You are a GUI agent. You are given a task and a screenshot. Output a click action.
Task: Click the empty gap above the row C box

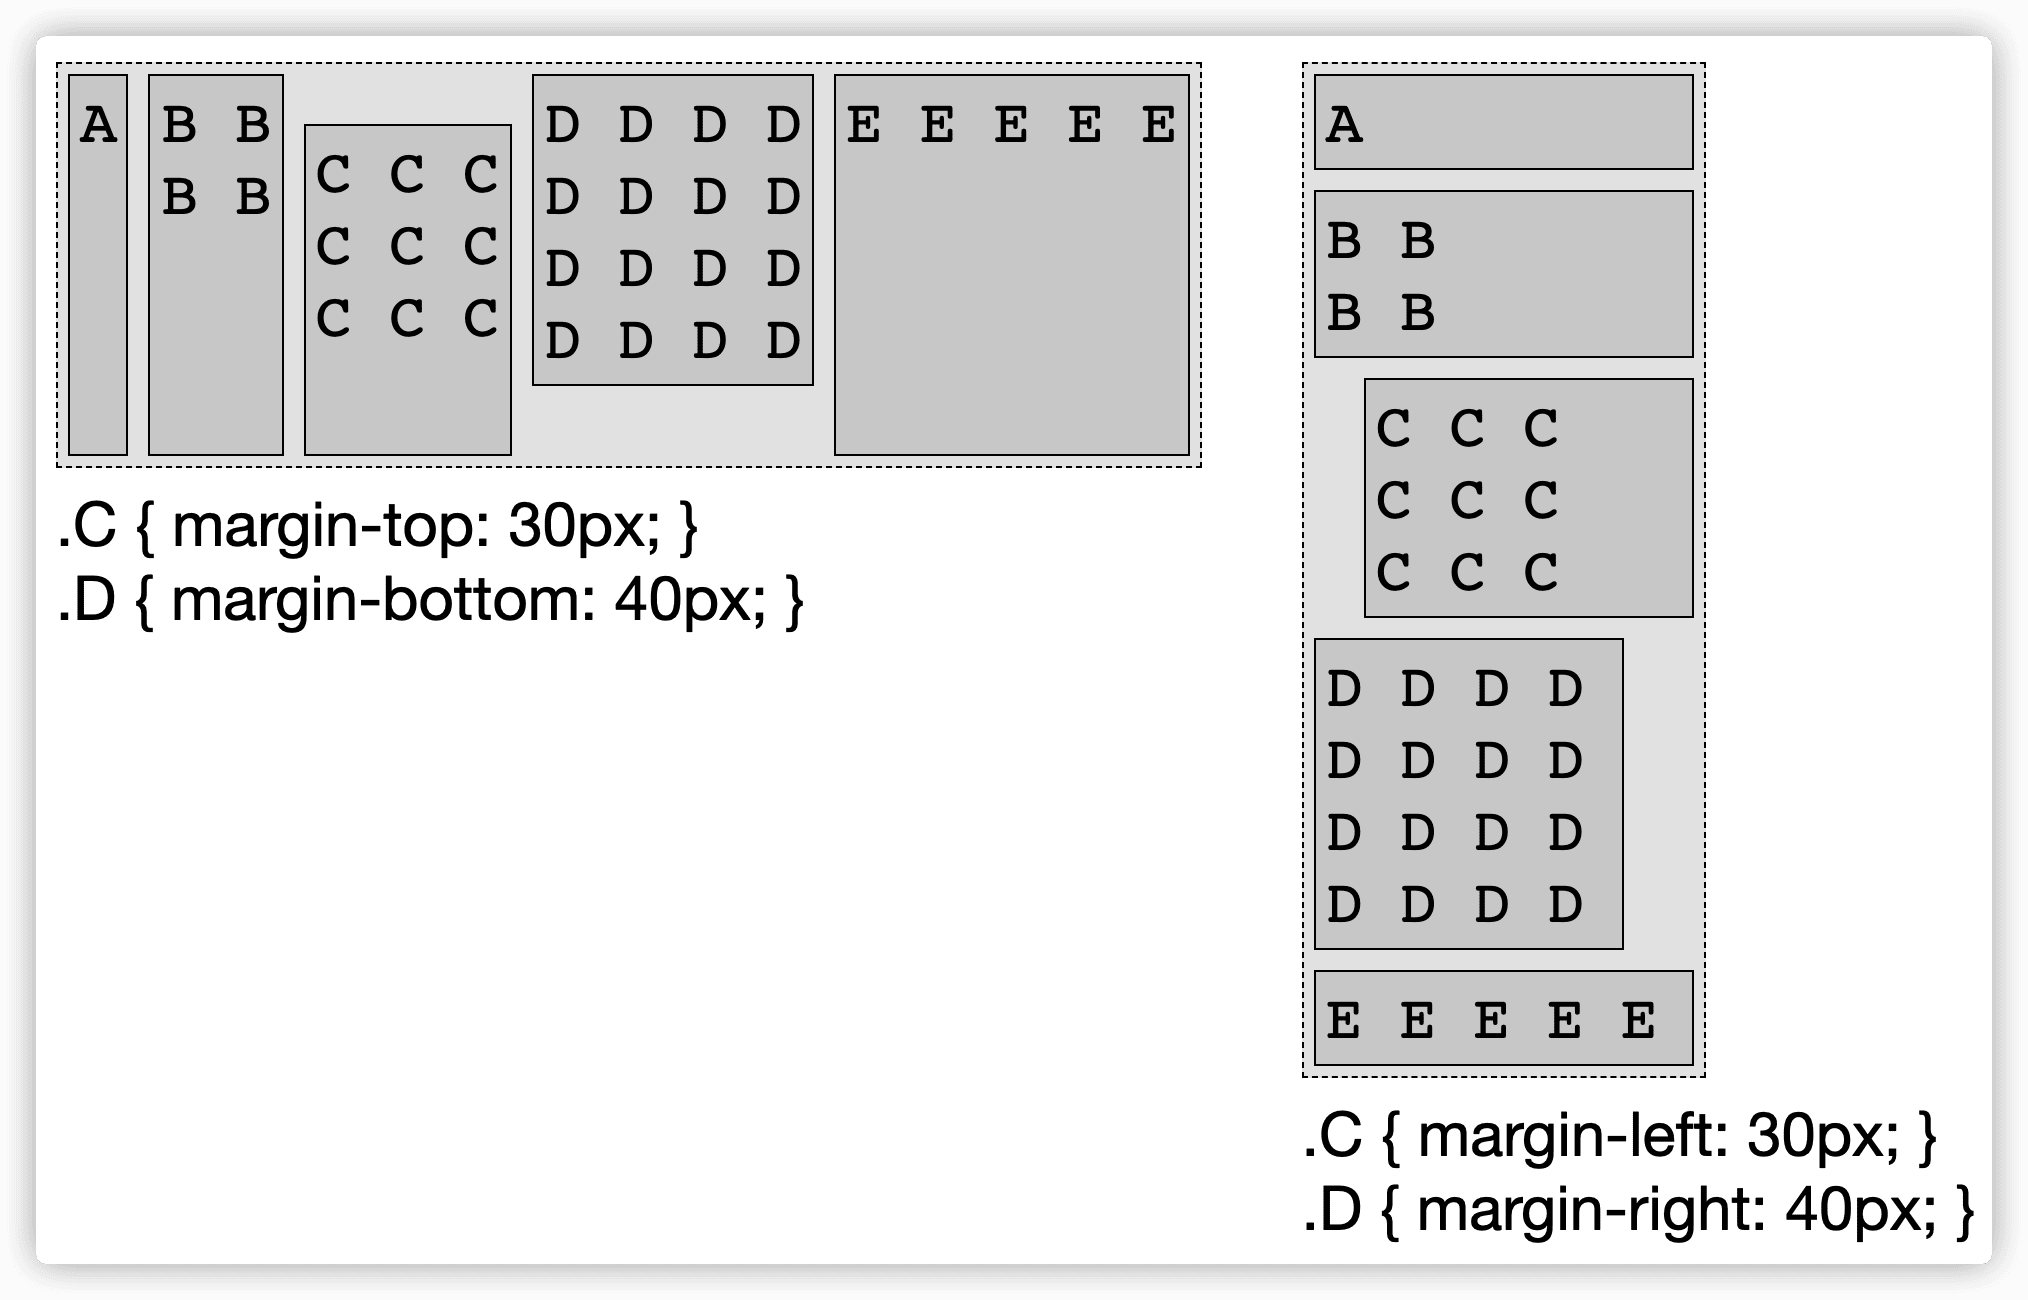coord(408,99)
